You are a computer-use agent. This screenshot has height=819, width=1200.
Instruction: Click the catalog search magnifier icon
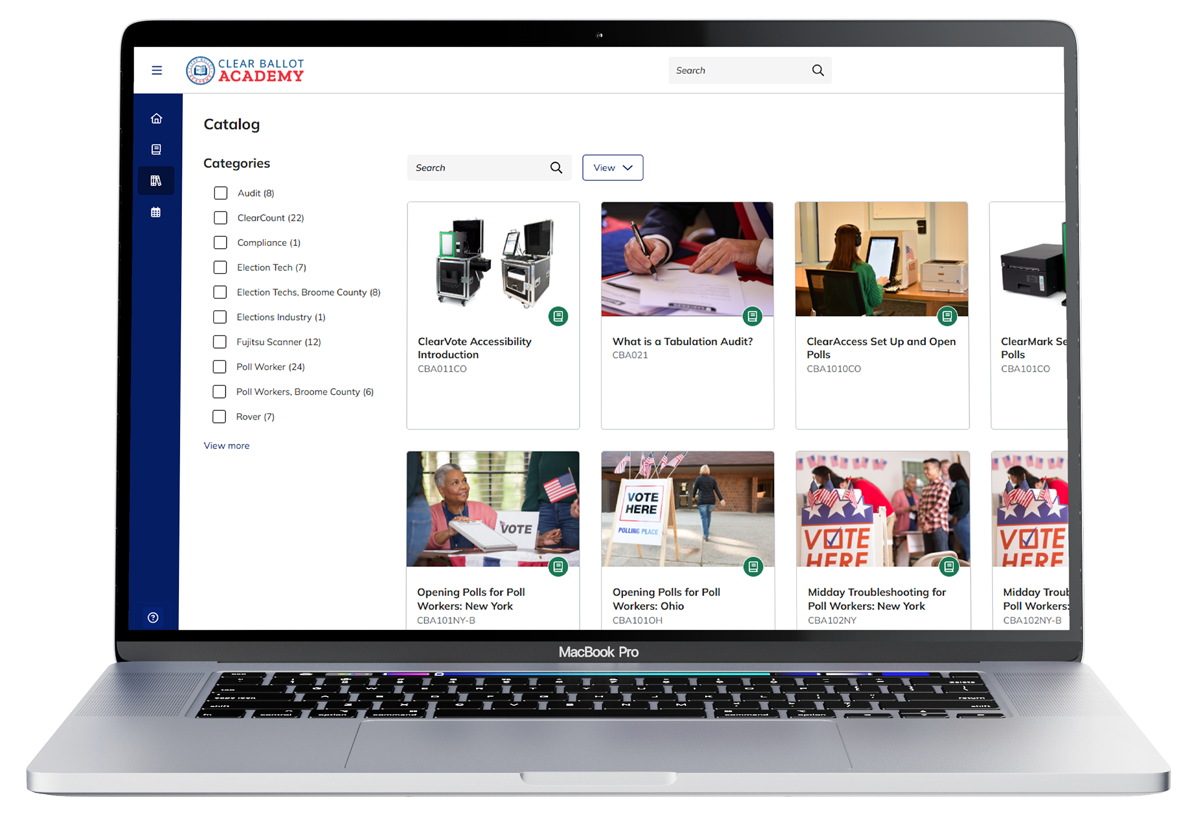pos(556,168)
